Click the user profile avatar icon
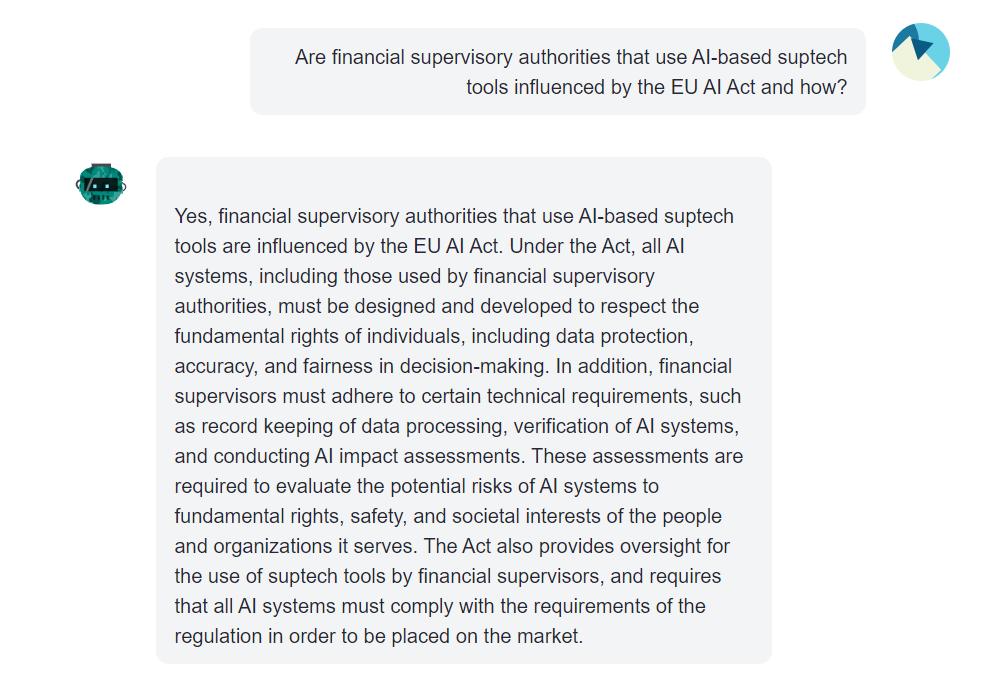Image resolution: width=1003 pixels, height=687 pixels. coord(920,52)
